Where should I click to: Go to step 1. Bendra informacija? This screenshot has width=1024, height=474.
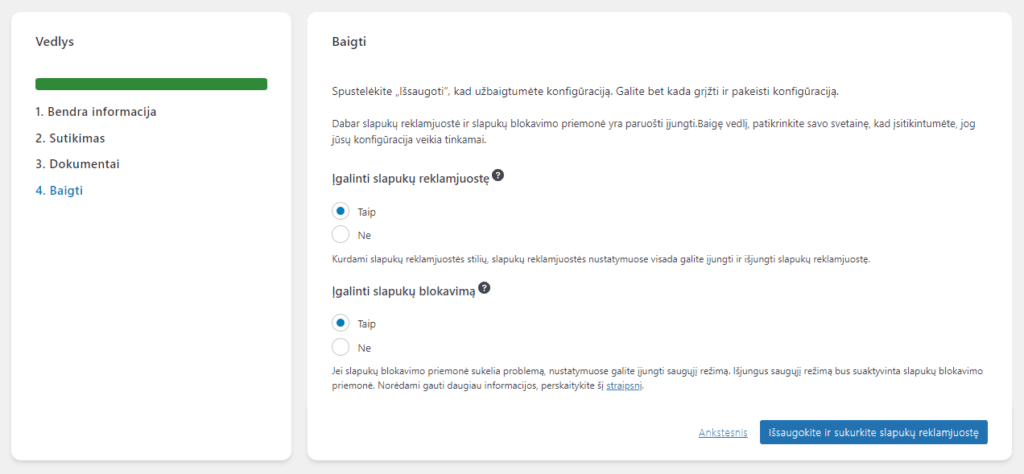[x=95, y=112]
